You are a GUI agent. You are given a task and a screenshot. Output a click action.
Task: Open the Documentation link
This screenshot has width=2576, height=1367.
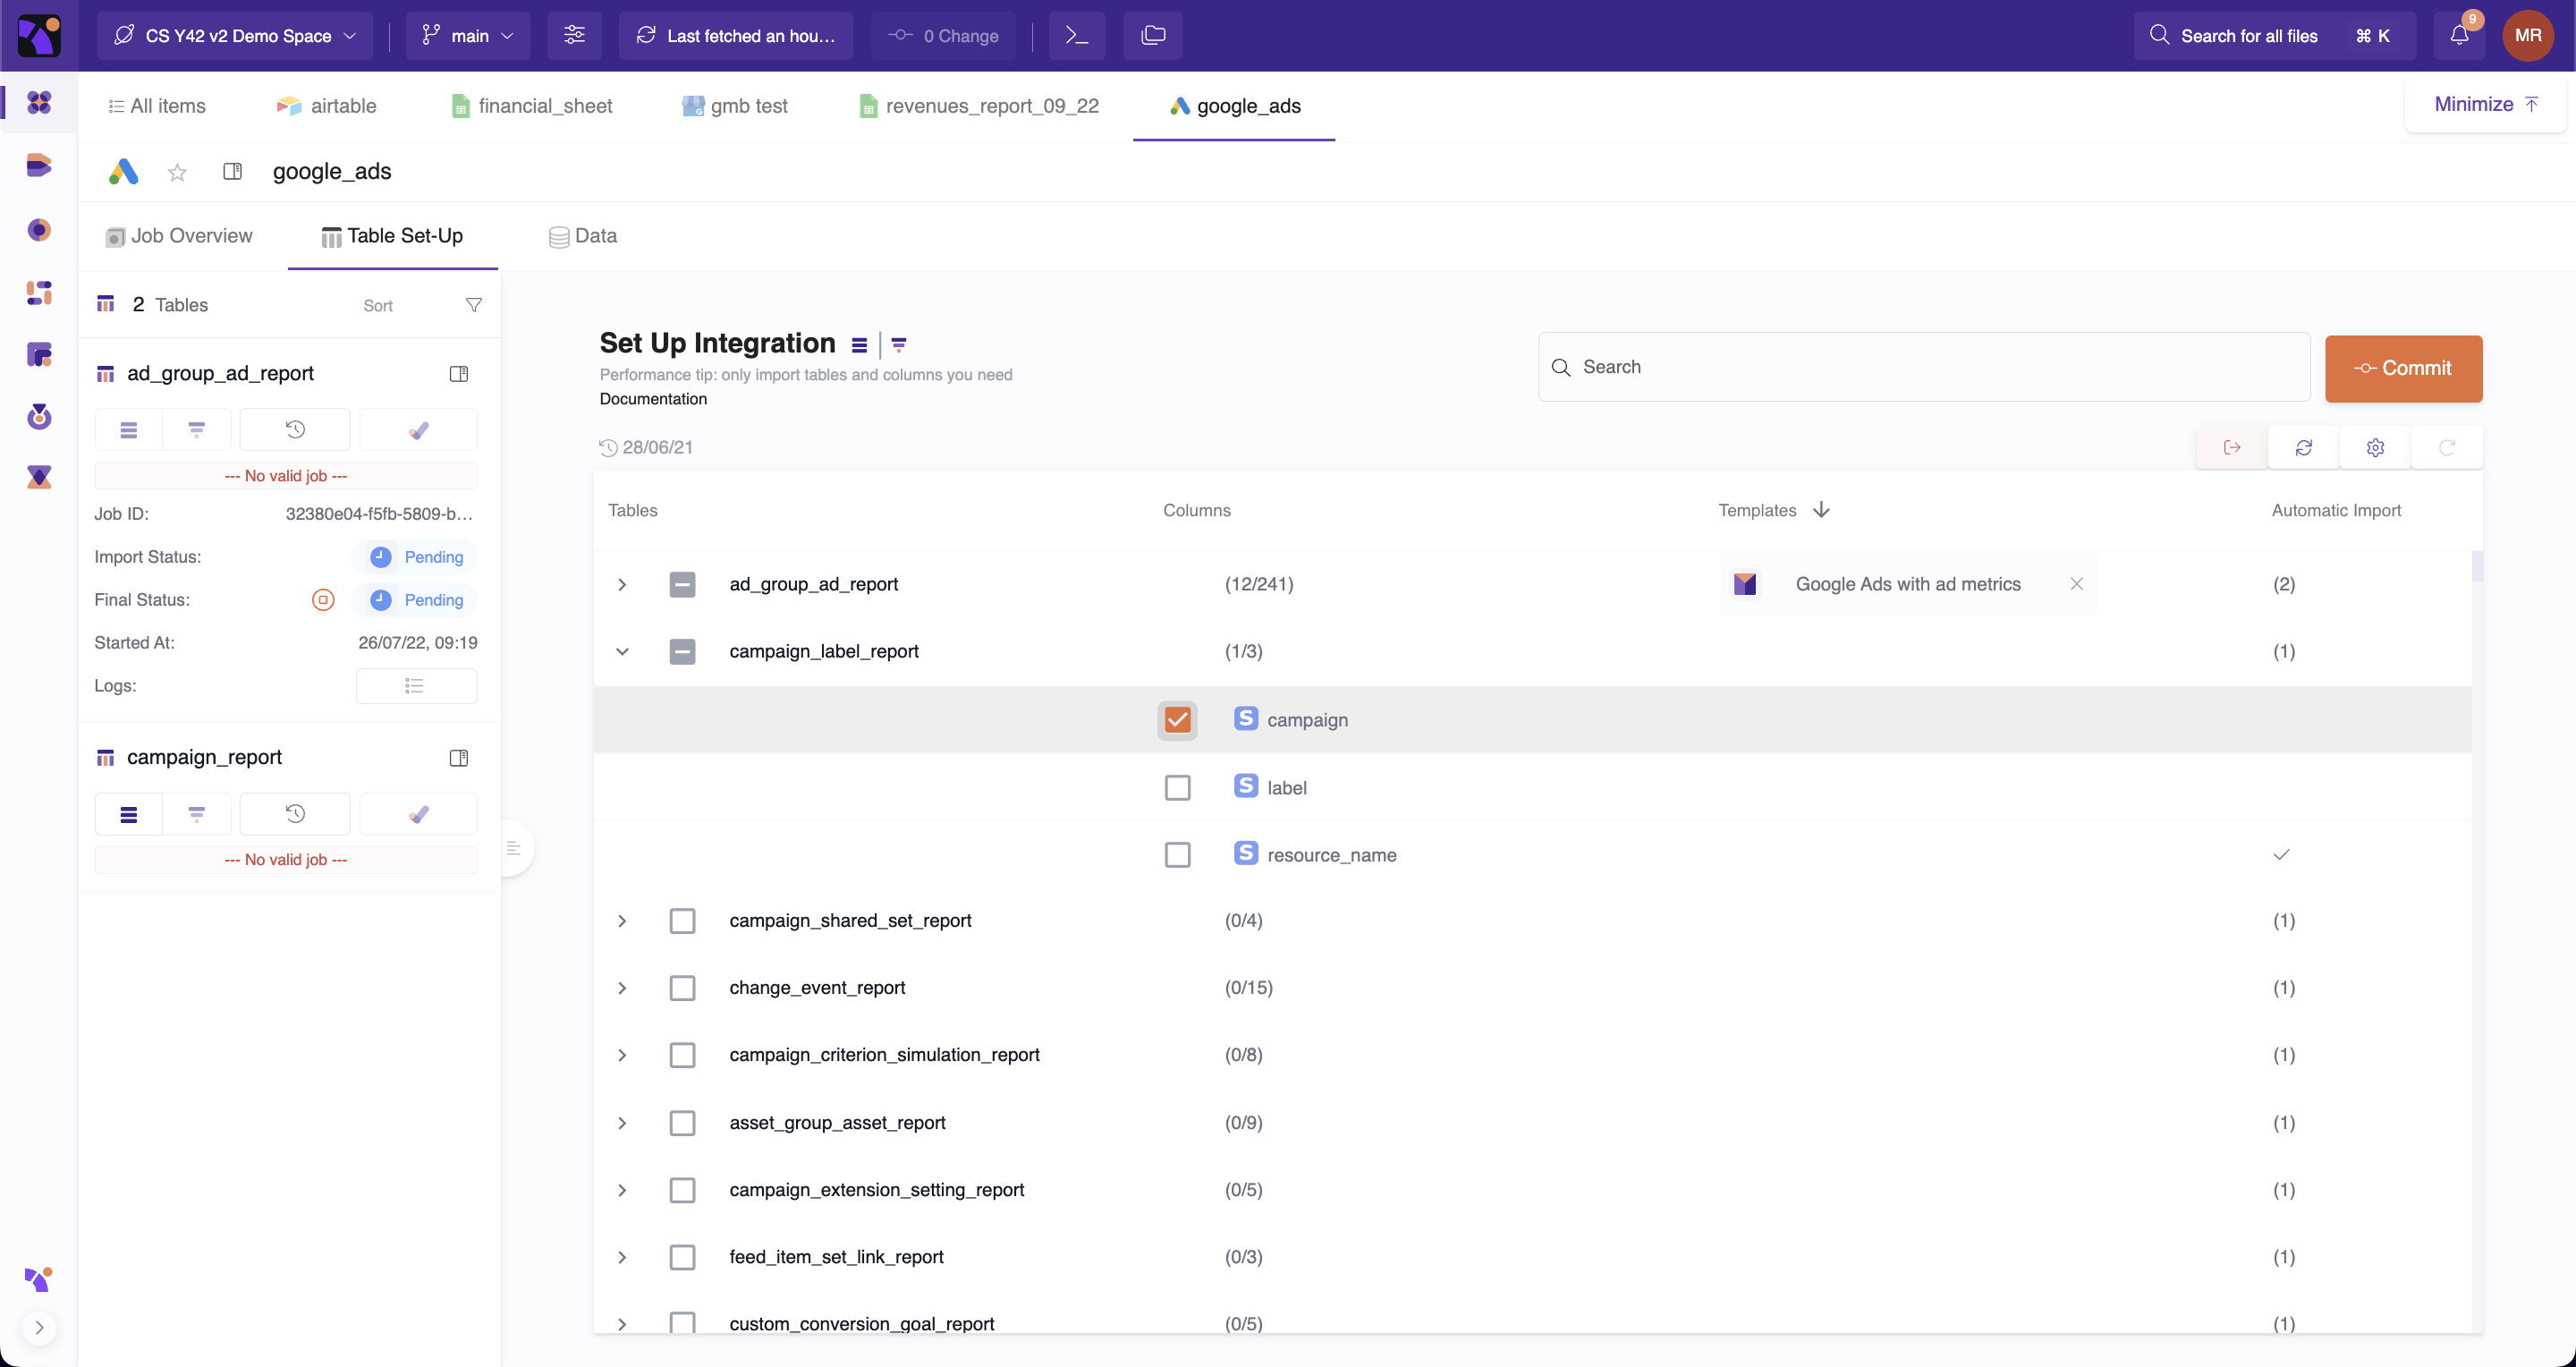(653, 399)
